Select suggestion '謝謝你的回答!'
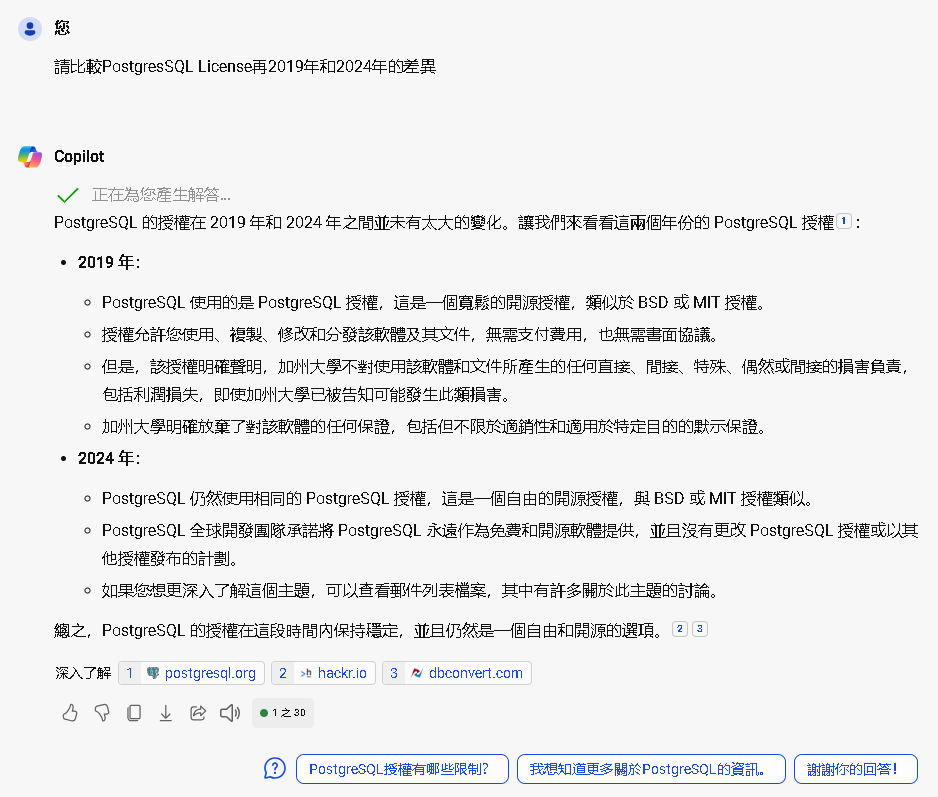The height and width of the screenshot is (797, 938). [x=855, y=769]
